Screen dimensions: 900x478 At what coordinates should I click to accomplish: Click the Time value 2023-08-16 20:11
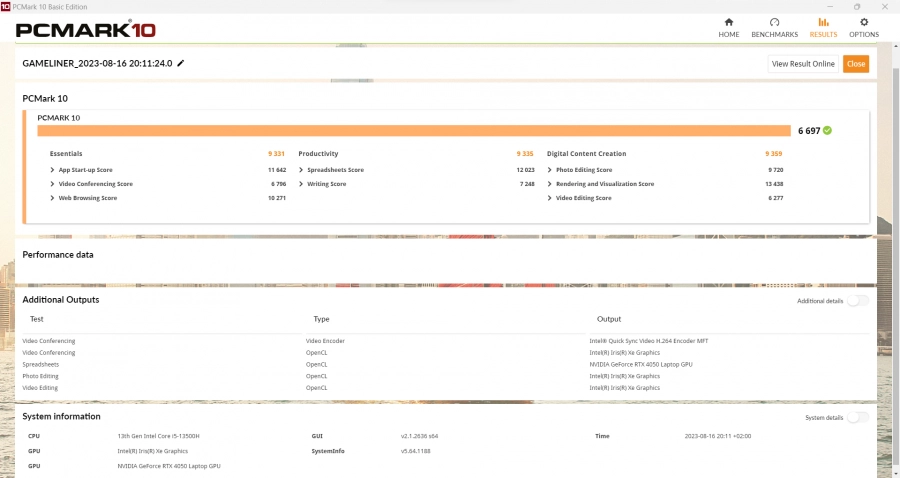[x=717, y=436]
